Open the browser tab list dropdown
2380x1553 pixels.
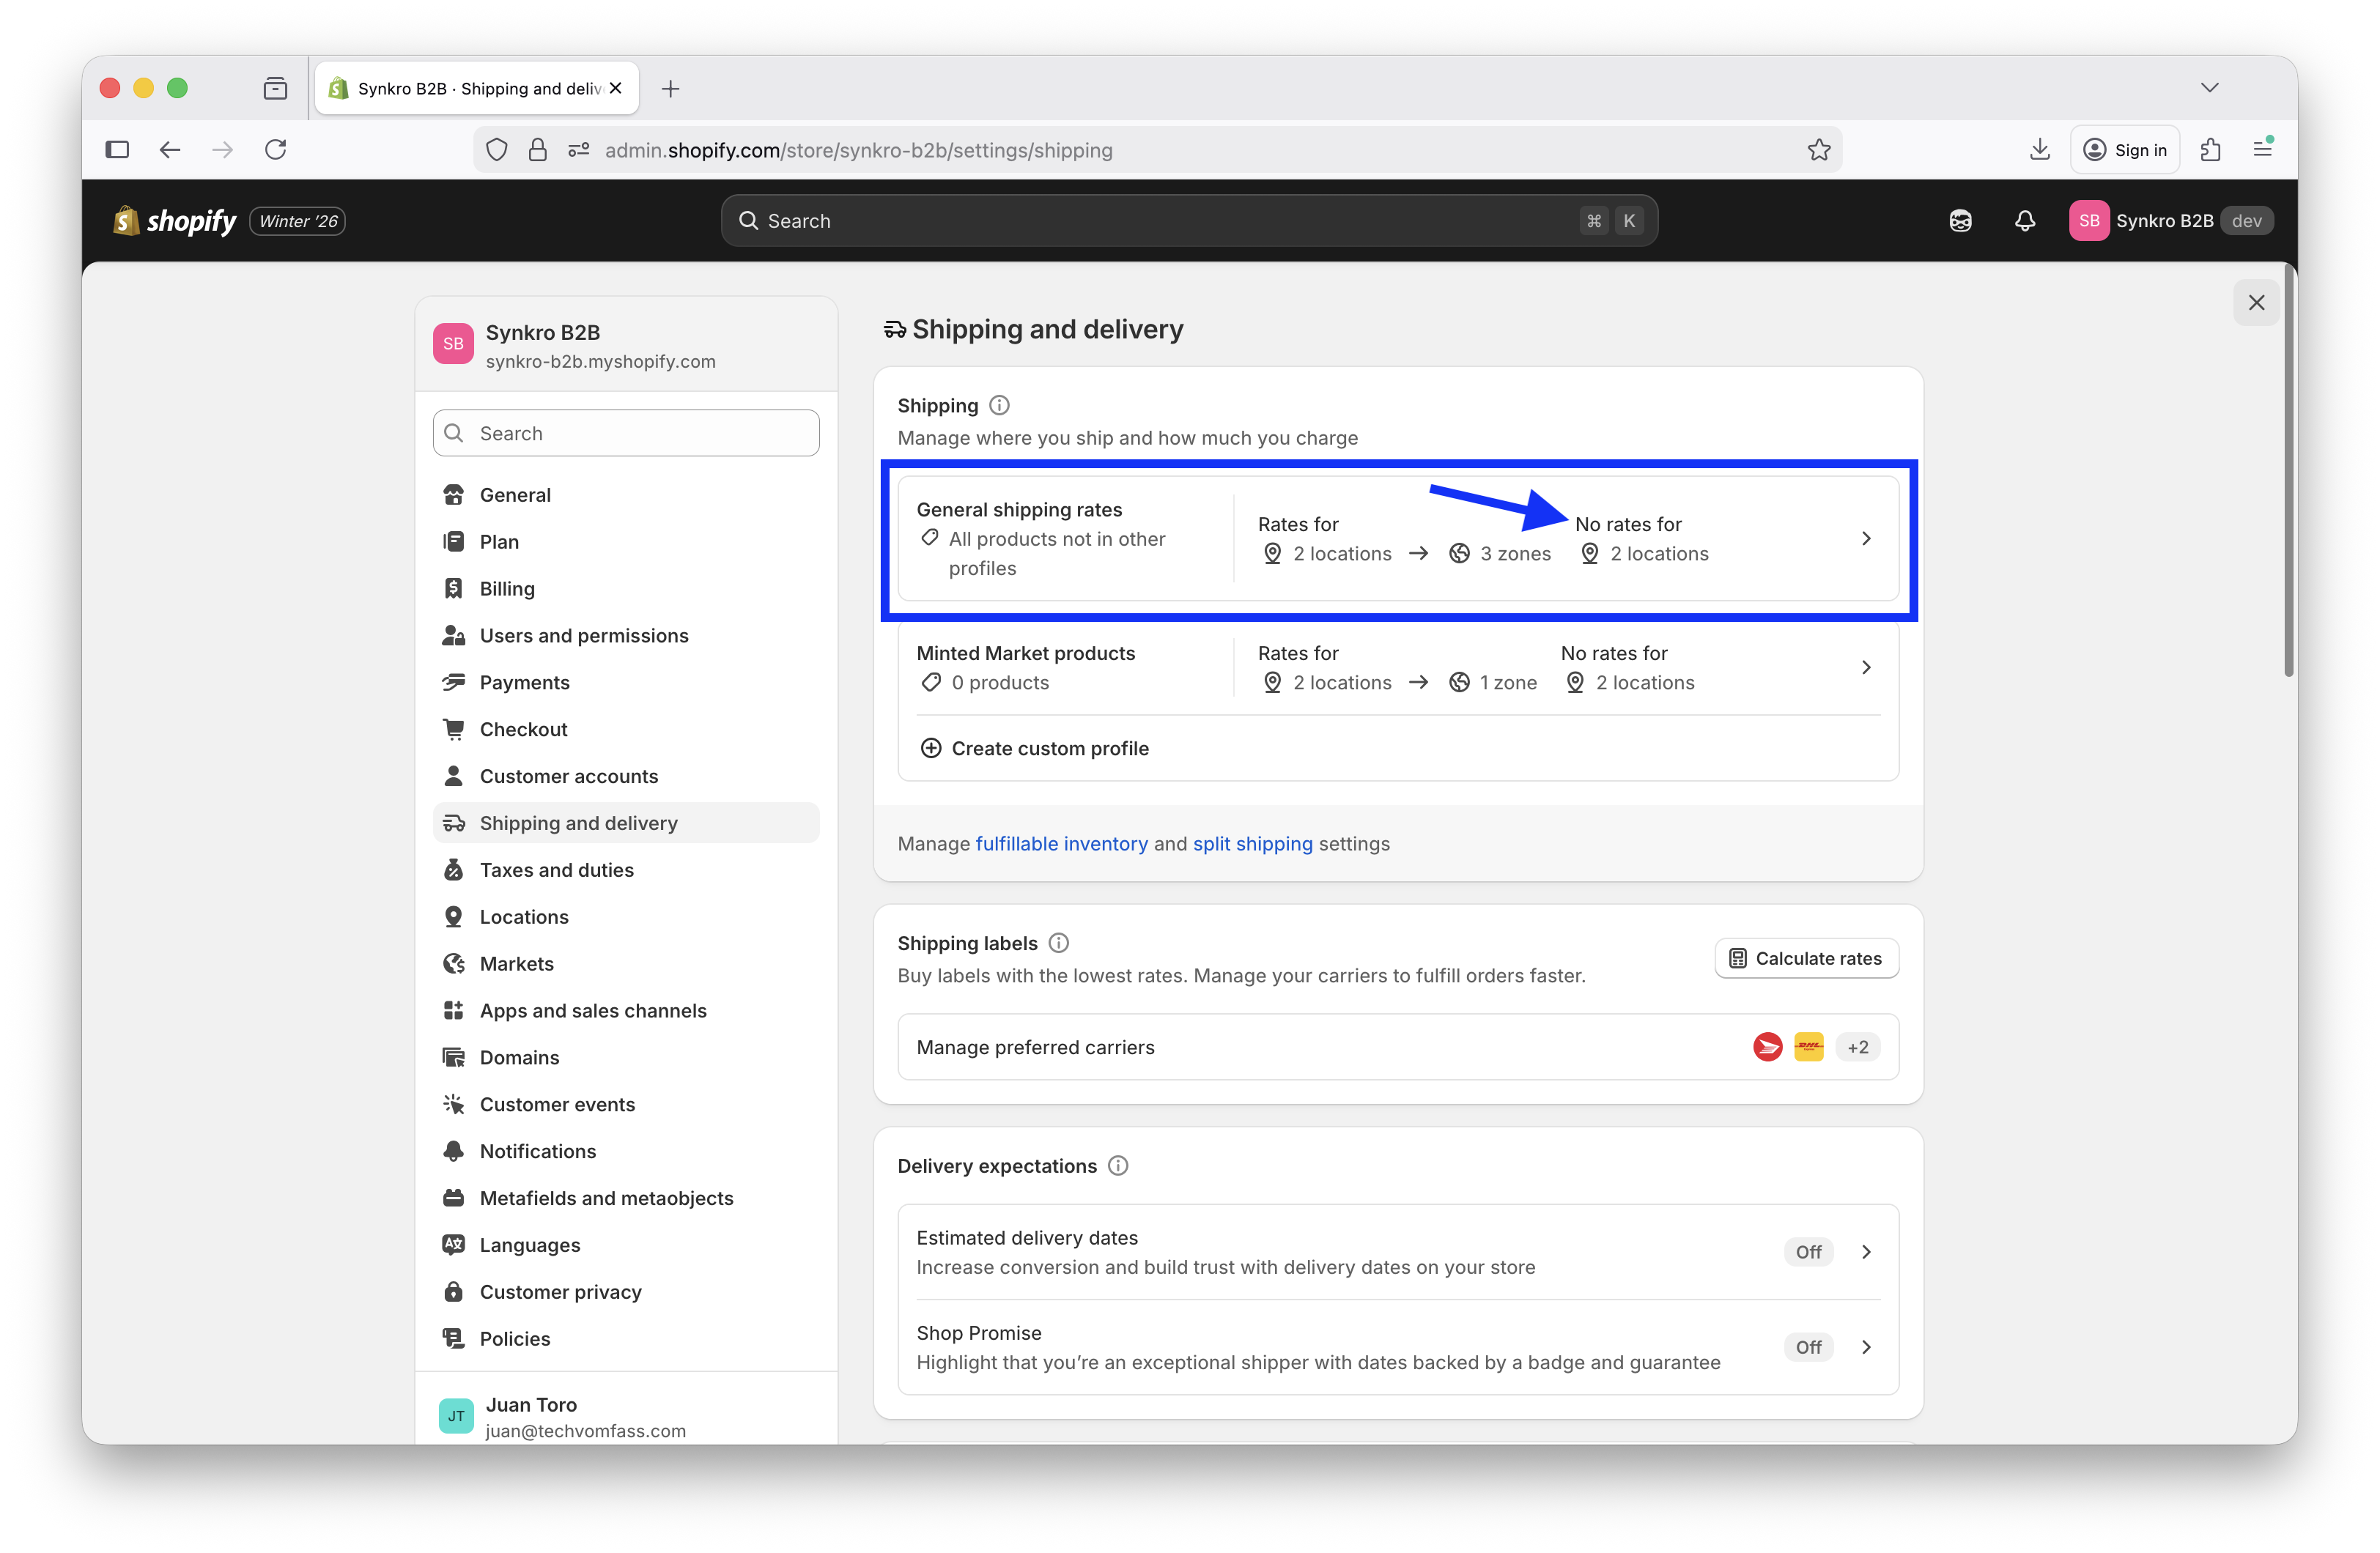tap(2209, 88)
